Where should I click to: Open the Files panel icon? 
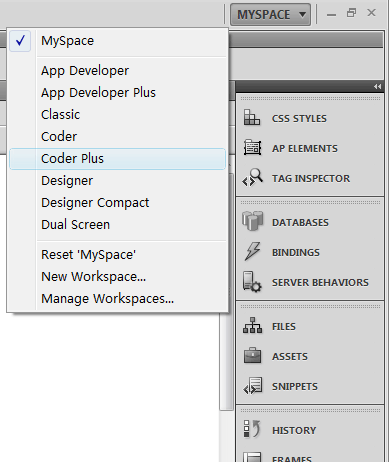(x=252, y=326)
